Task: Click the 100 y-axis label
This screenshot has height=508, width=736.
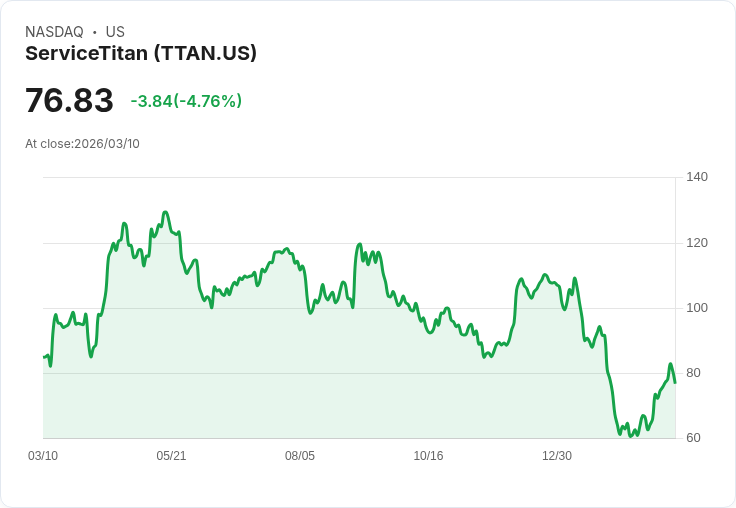Action: pos(697,308)
